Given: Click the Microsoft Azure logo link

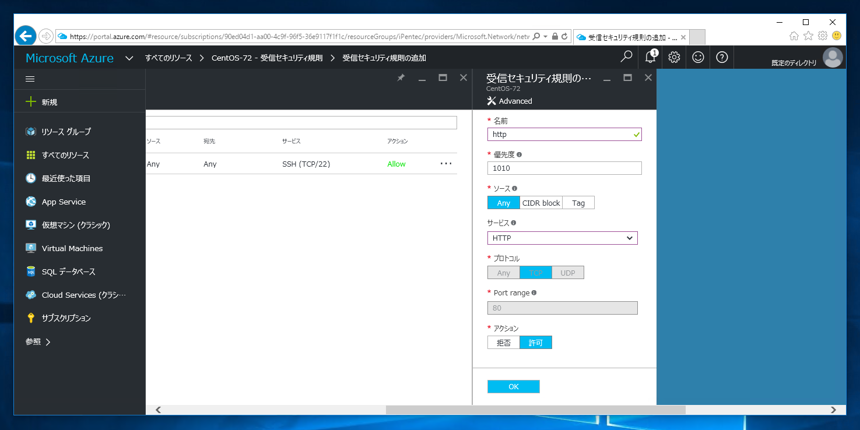Looking at the screenshot, I should [70, 58].
